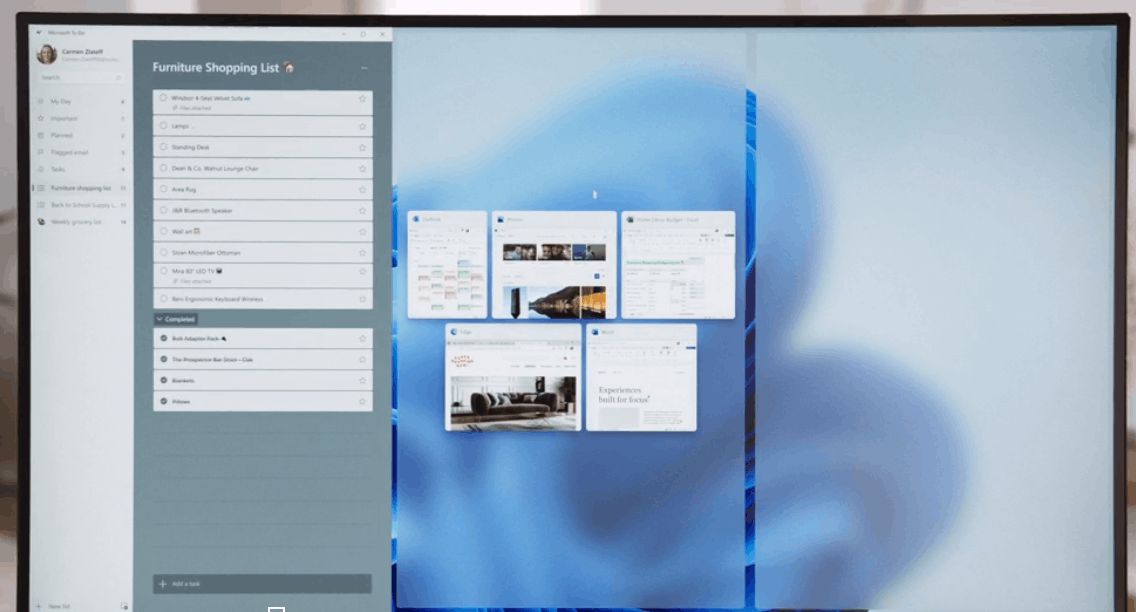
Task: Star the JBR Bluetooth Speaker task
Action: [362, 211]
